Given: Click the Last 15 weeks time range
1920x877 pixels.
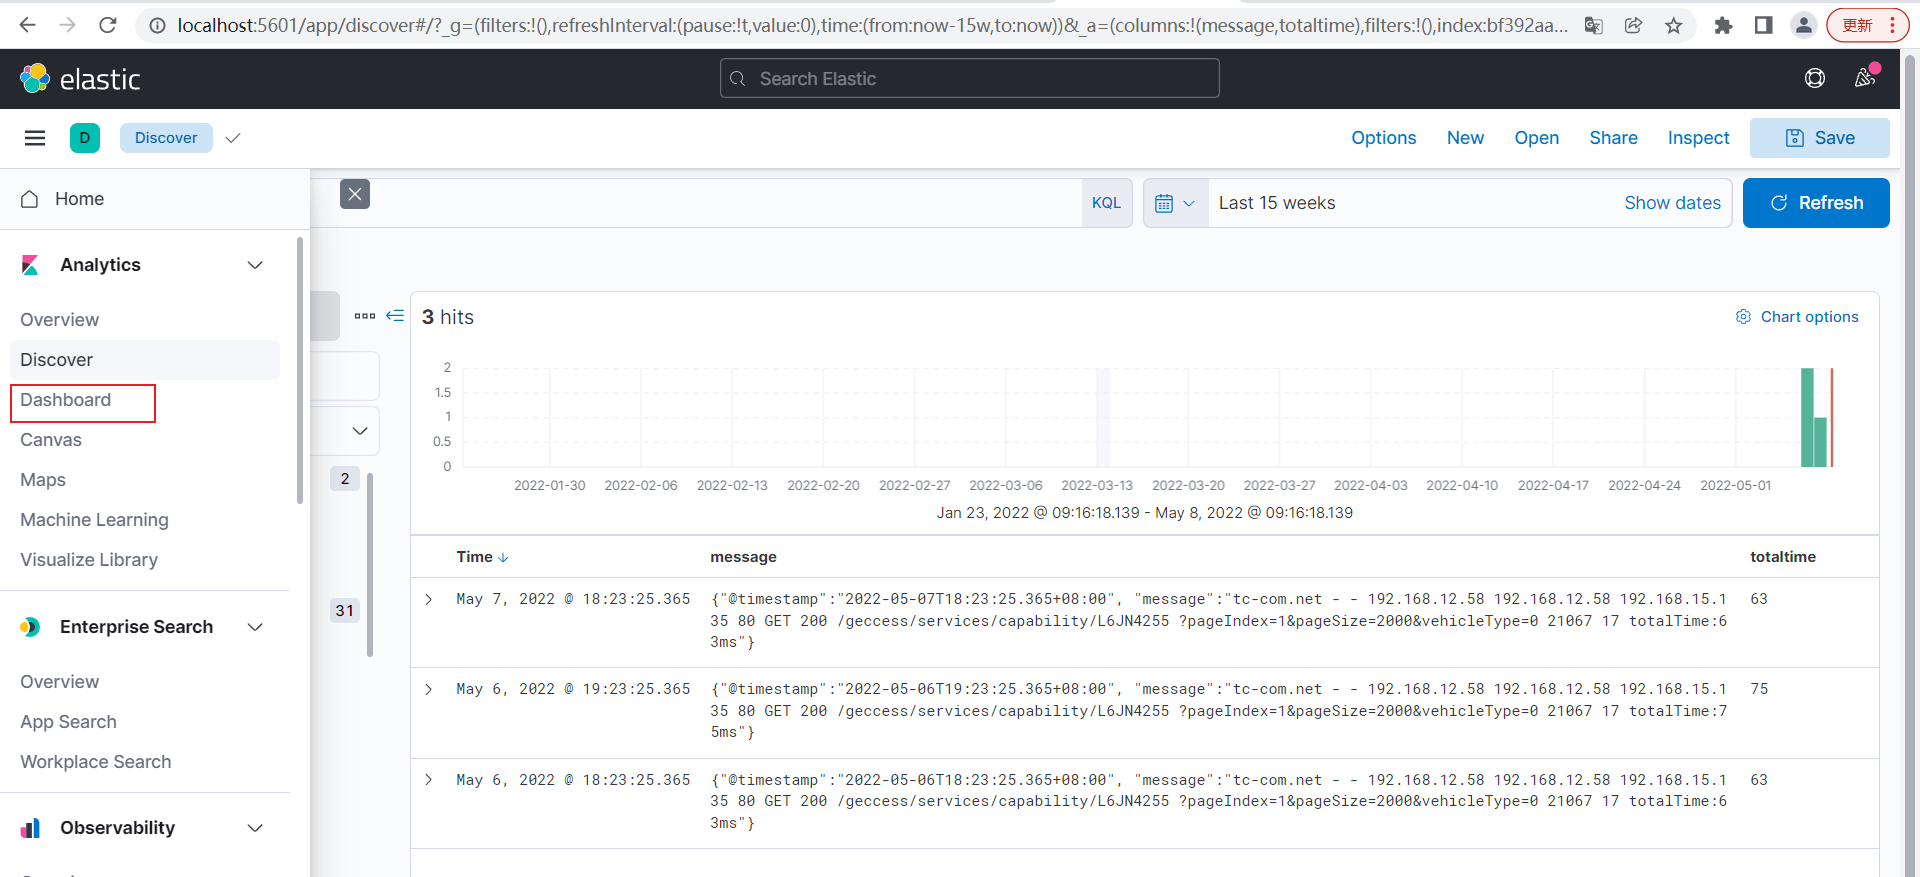Looking at the screenshot, I should point(1277,203).
